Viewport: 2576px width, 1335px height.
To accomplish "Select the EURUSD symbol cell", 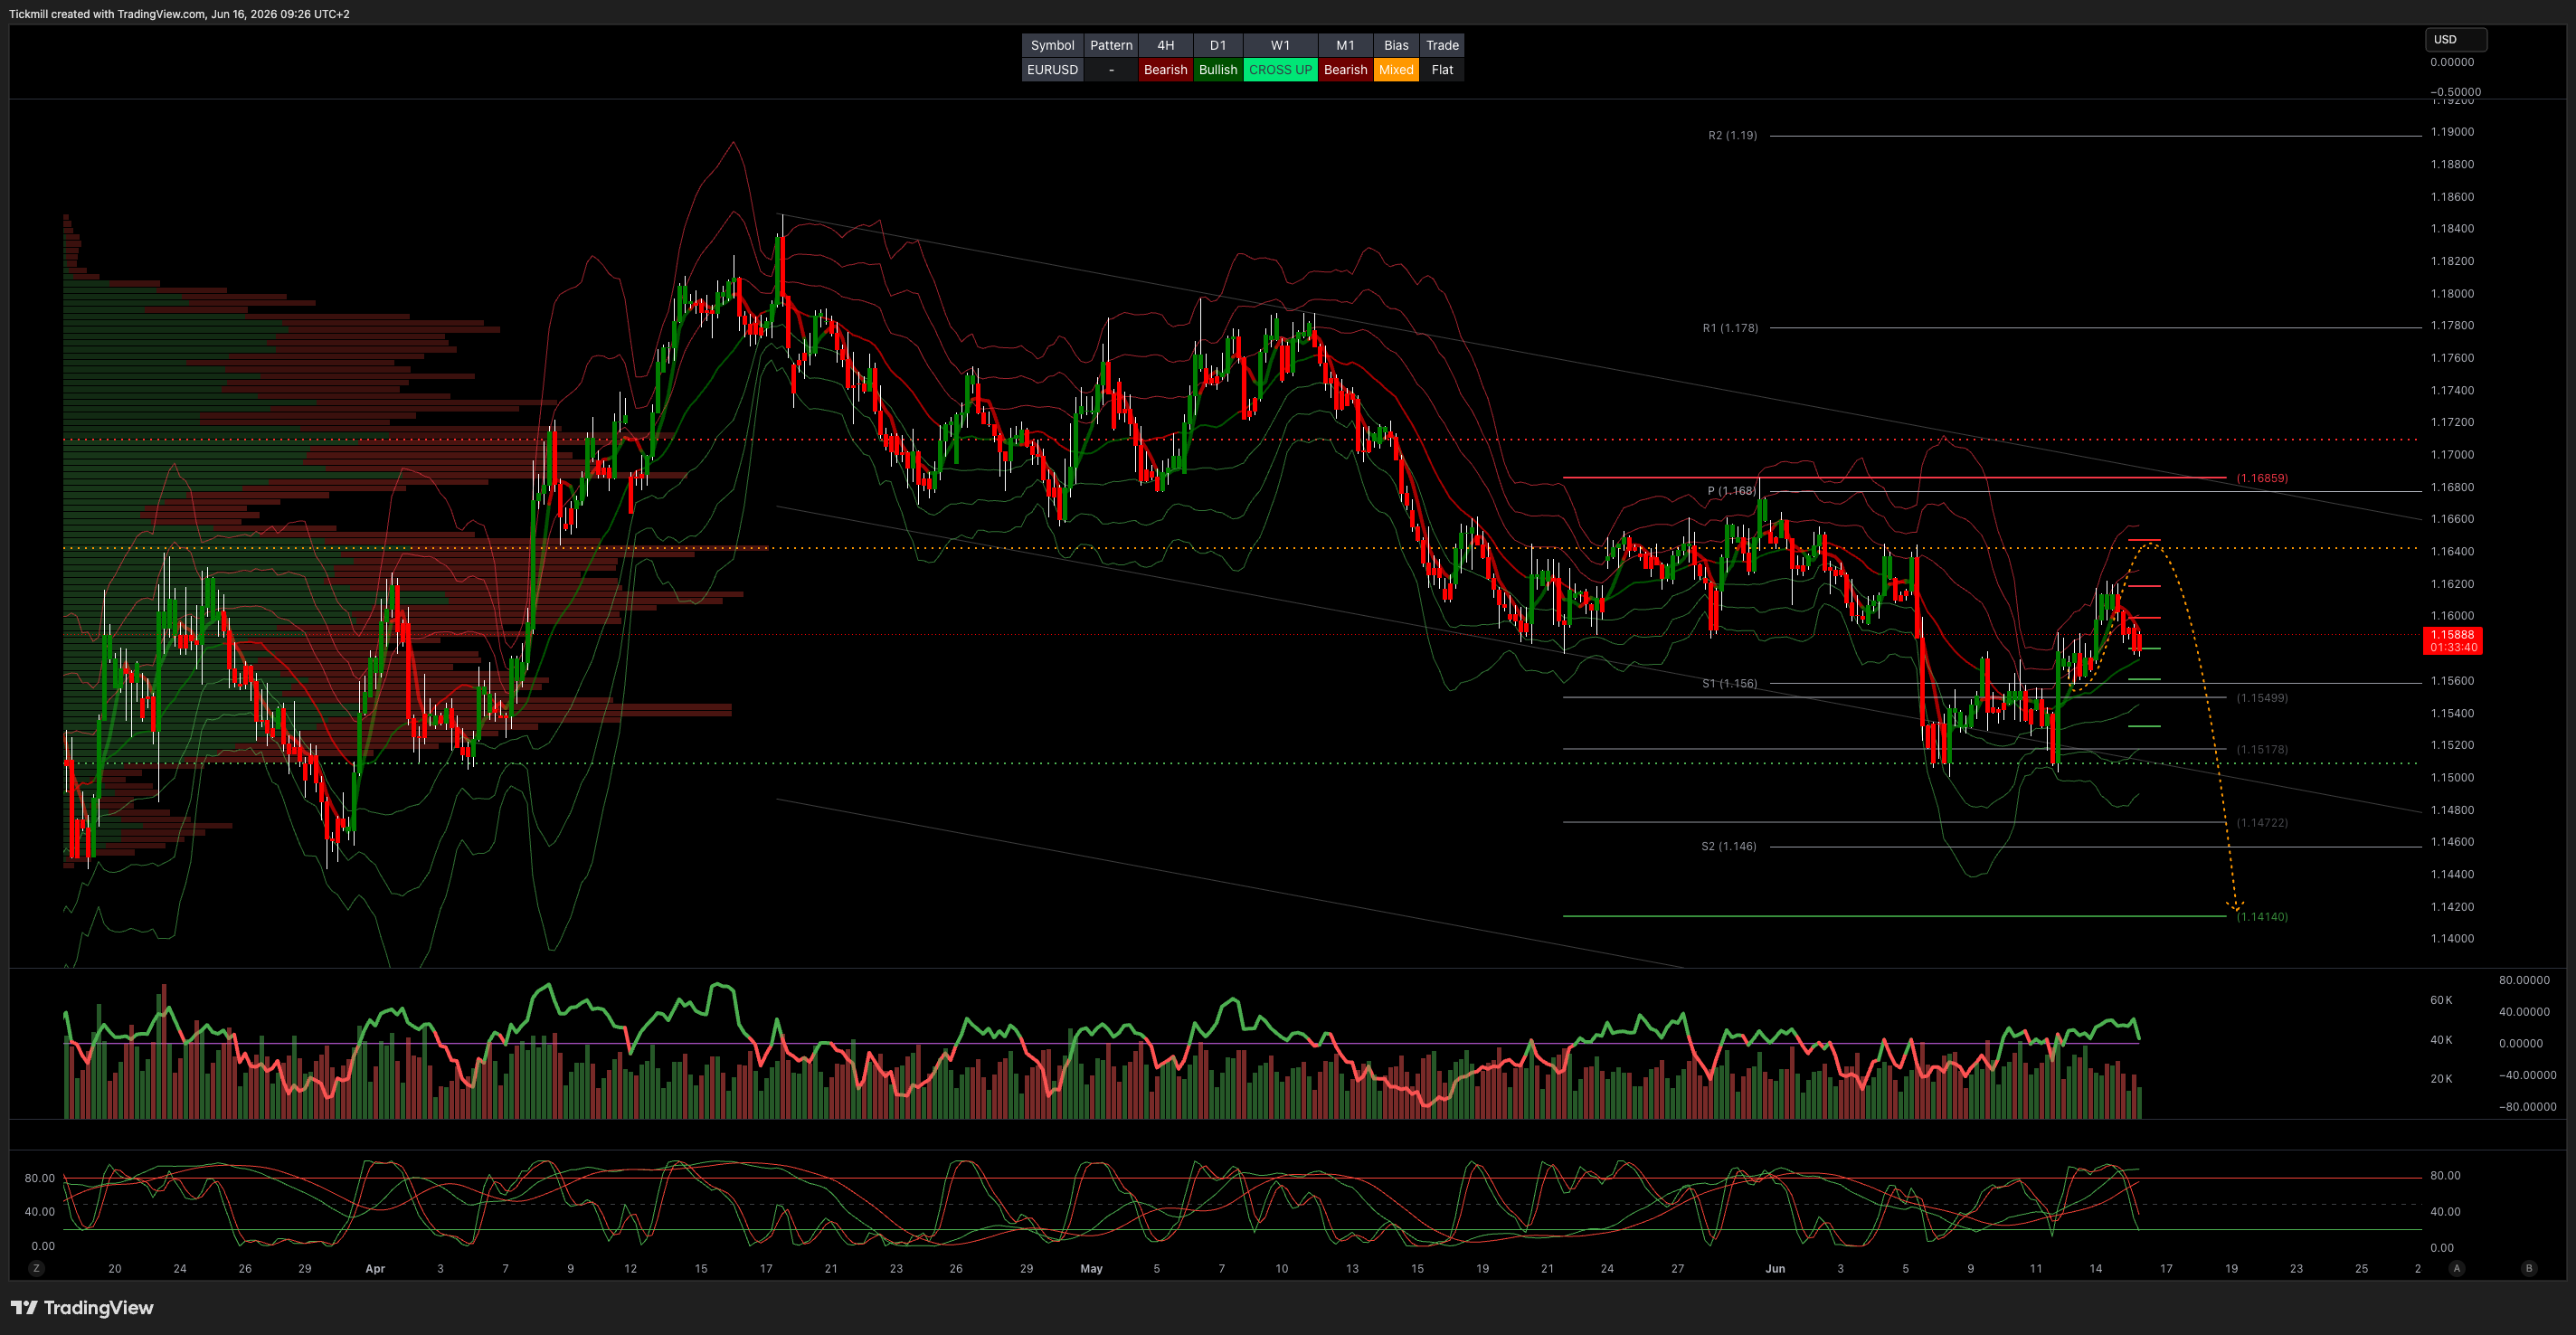I will coord(1052,70).
